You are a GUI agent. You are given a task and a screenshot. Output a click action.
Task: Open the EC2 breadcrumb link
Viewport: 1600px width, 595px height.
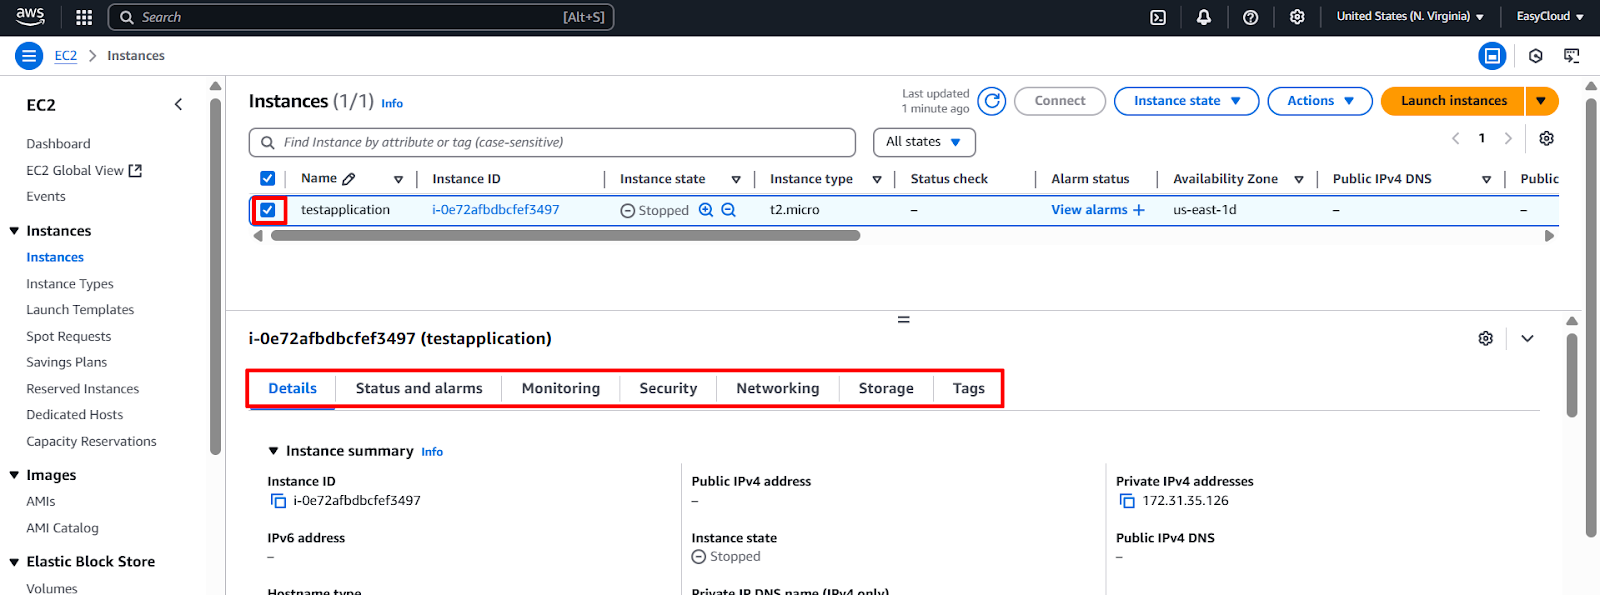(65, 56)
